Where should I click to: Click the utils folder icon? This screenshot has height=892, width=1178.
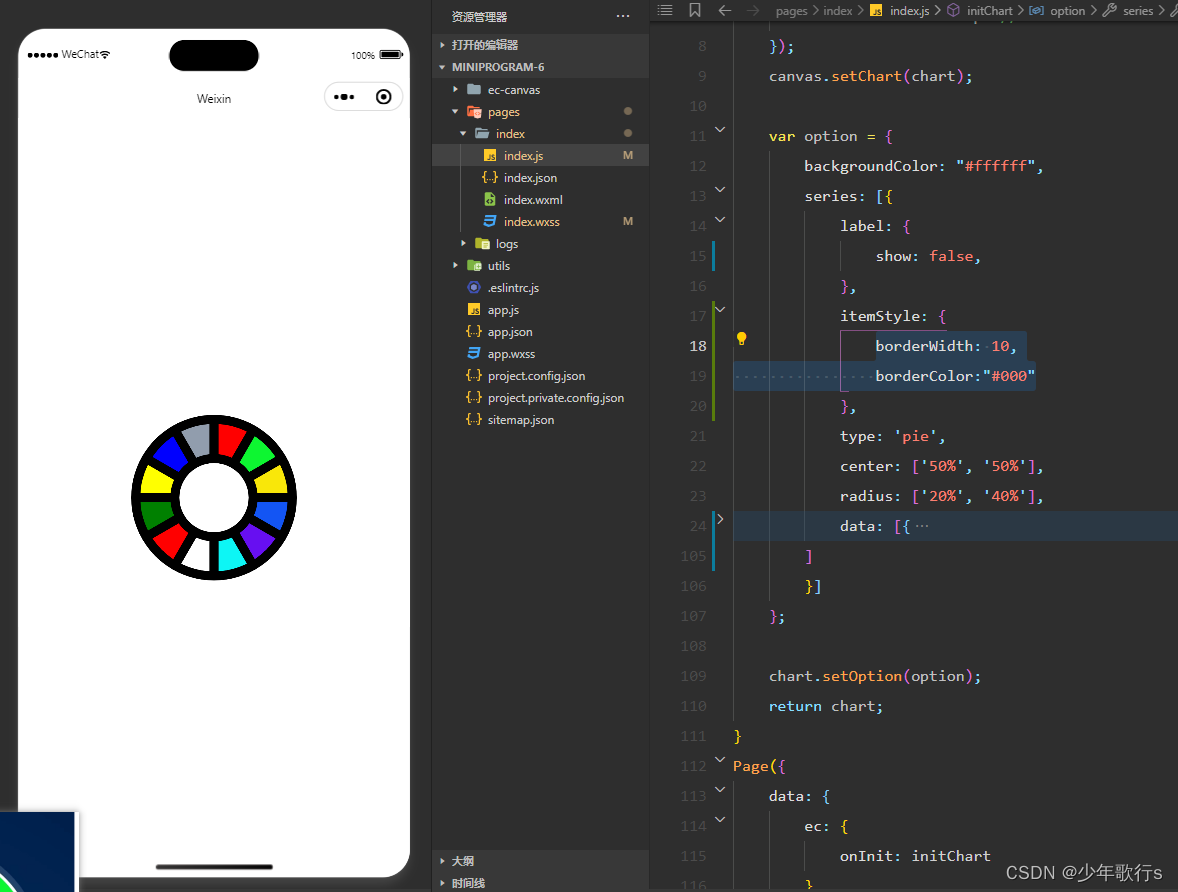(474, 265)
